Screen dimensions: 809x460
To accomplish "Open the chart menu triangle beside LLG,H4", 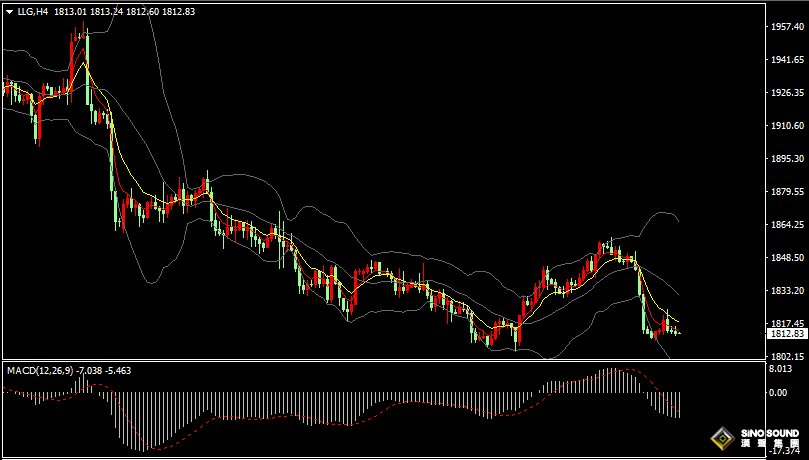I will click(9, 12).
